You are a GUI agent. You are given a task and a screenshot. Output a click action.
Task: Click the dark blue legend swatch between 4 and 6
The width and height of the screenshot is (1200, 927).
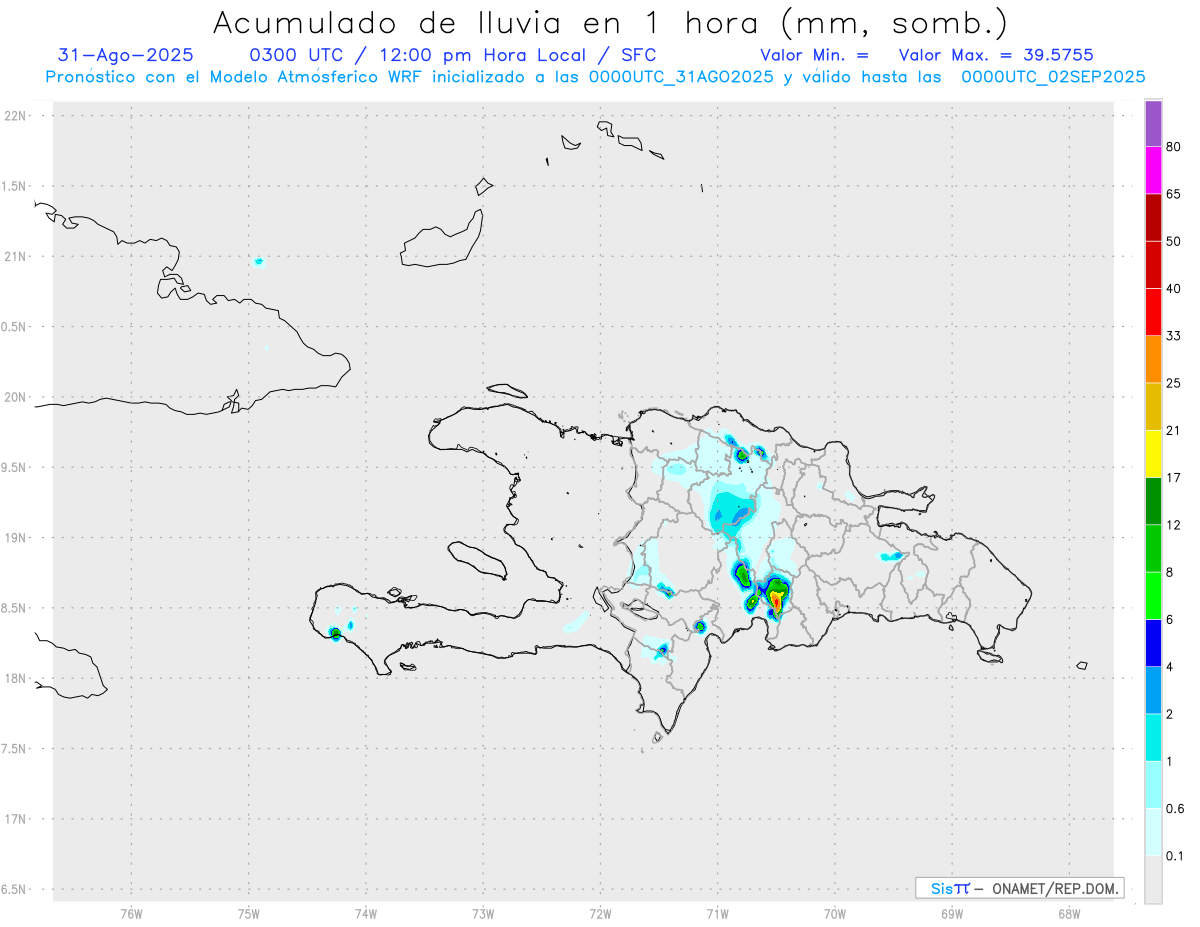pyautogui.click(x=1153, y=643)
